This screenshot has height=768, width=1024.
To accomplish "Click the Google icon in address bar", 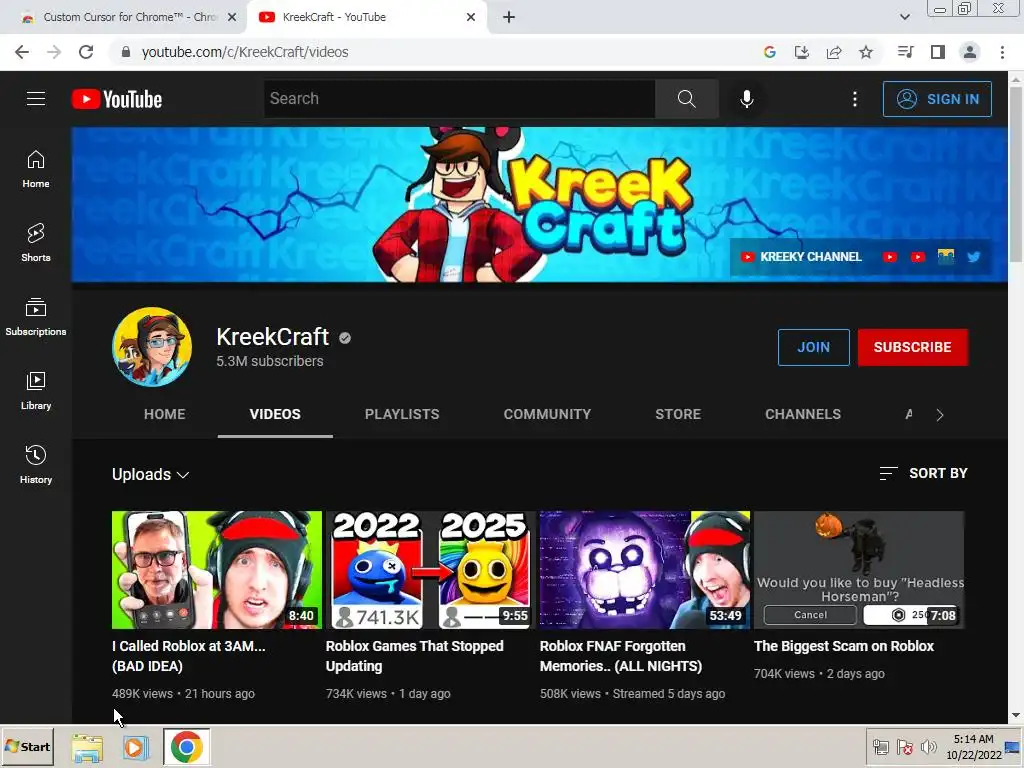I will click(x=769, y=52).
